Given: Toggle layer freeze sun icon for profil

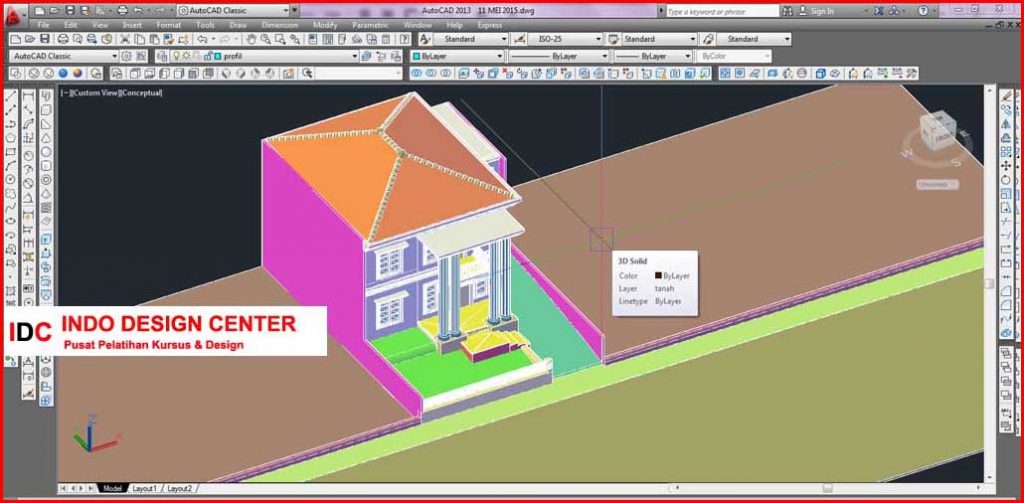Looking at the screenshot, I should 186,56.
